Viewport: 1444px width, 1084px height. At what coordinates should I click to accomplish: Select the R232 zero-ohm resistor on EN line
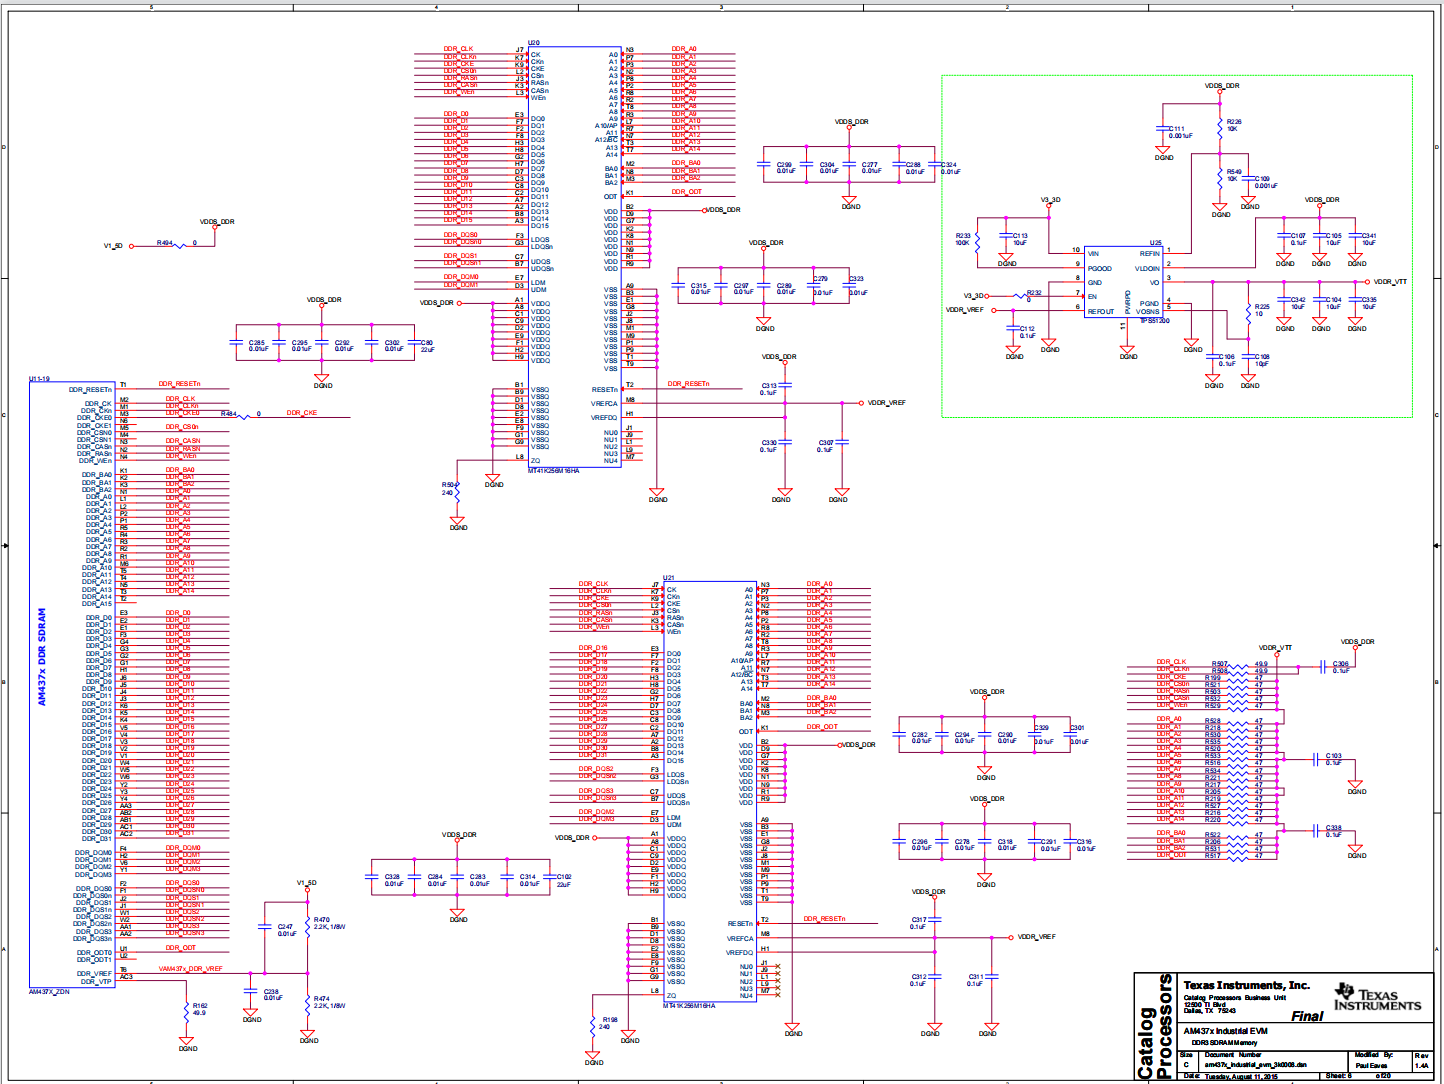tap(1020, 296)
